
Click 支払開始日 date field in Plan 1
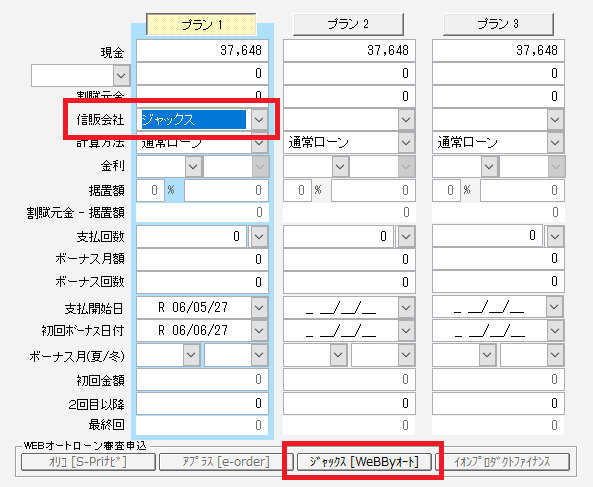point(194,307)
